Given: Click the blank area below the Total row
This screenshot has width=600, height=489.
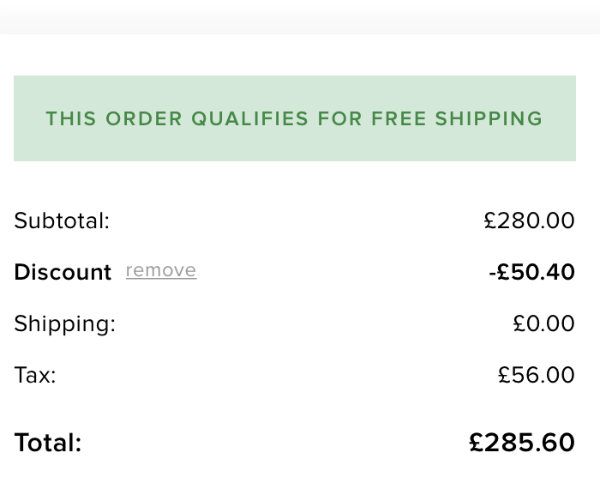Looking at the screenshot, I should (x=300, y=475).
